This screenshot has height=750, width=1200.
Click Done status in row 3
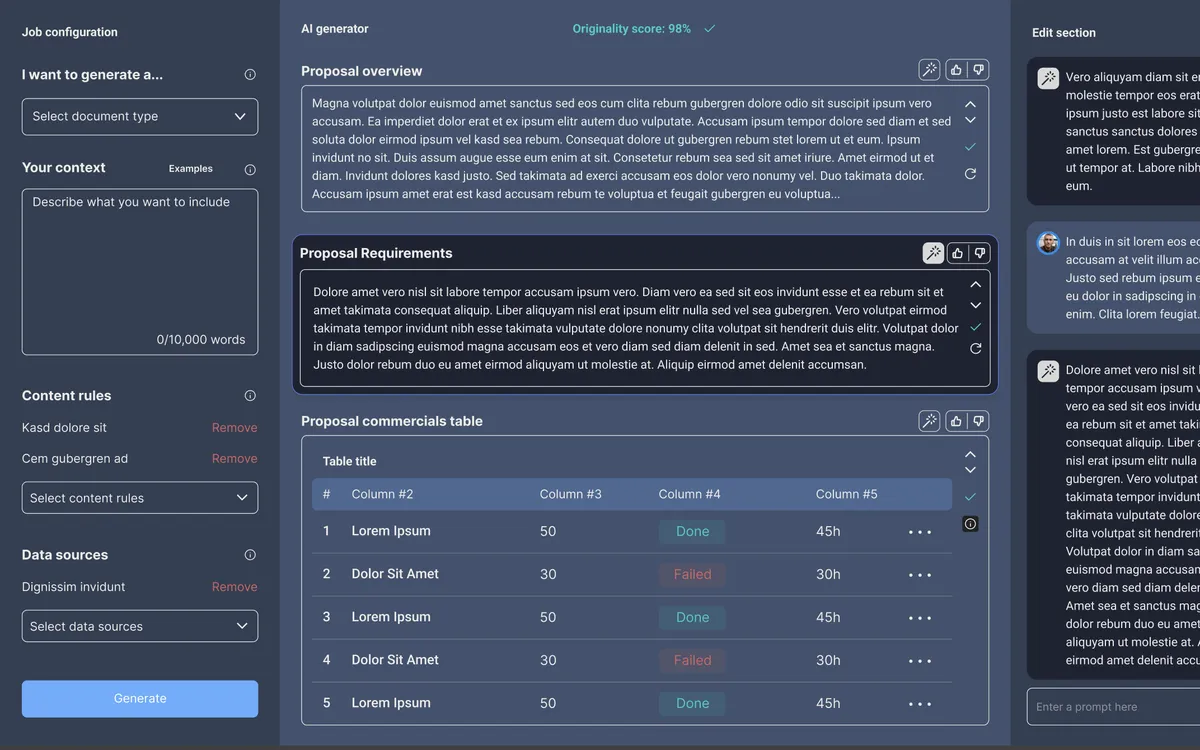692,618
